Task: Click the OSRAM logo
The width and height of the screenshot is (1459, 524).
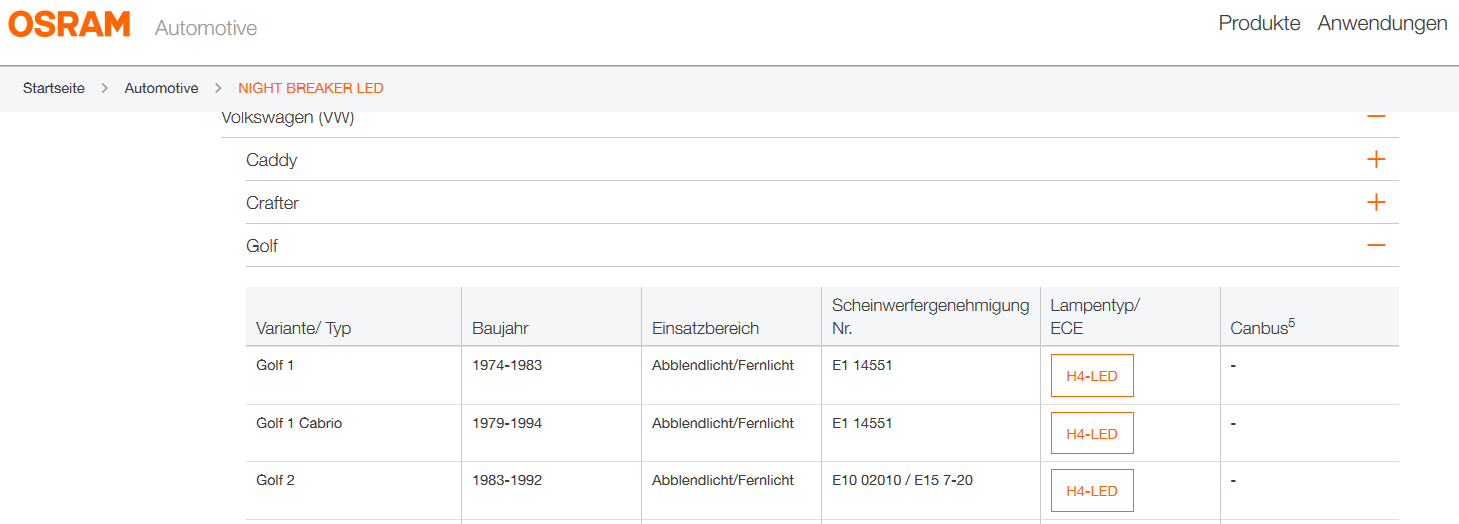Action: (x=69, y=24)
